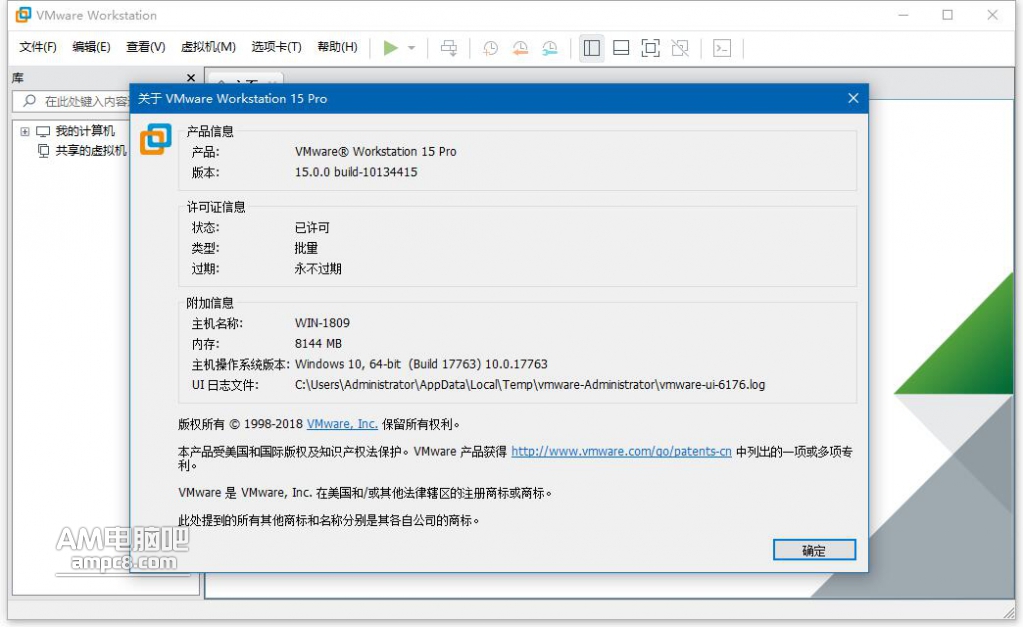Open the Snapshot Manager icon

coord(550,48)
